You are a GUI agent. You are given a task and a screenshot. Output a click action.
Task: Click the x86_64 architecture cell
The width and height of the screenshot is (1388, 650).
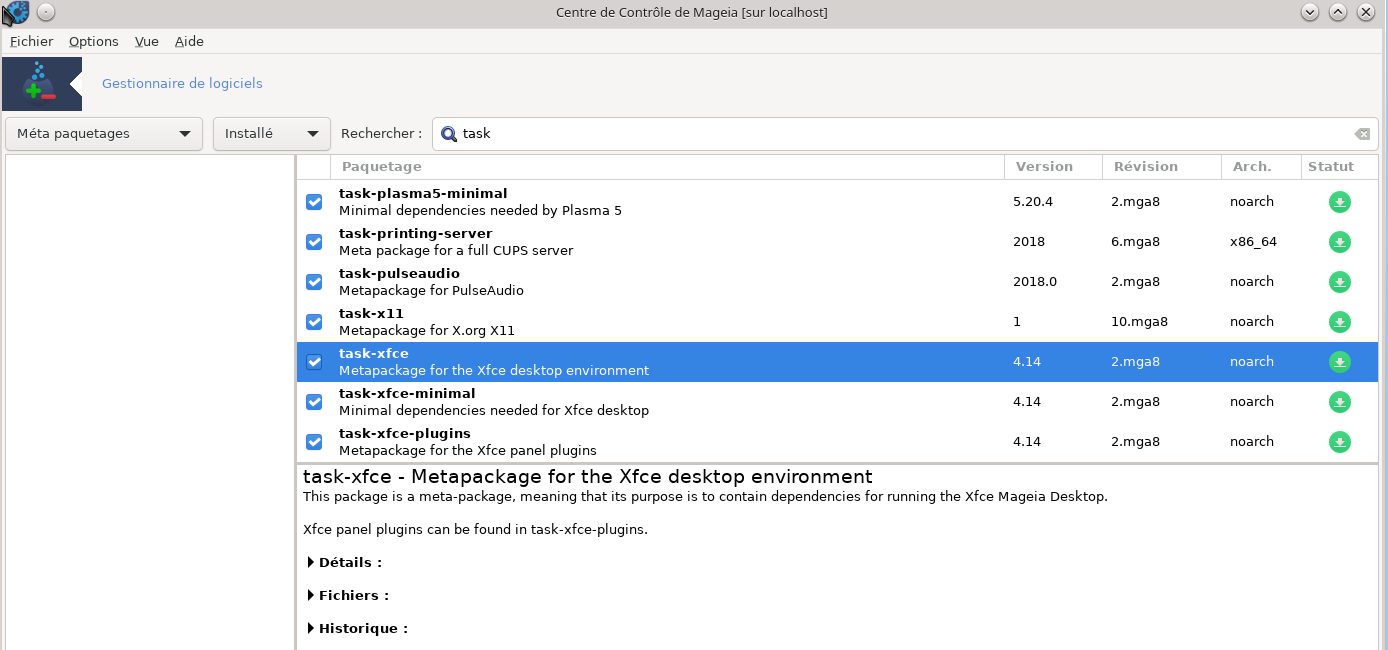(1253, 242)
